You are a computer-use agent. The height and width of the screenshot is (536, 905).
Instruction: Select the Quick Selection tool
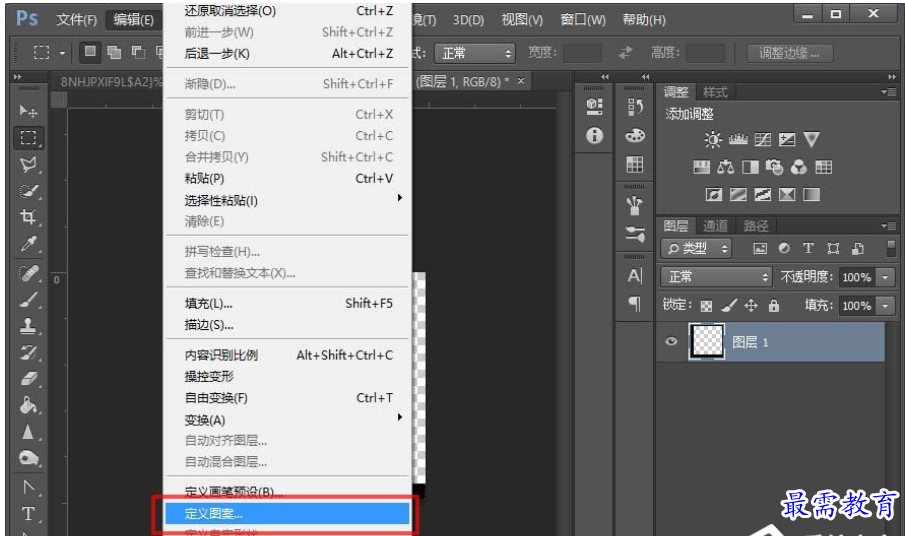(x=28, y=191)
